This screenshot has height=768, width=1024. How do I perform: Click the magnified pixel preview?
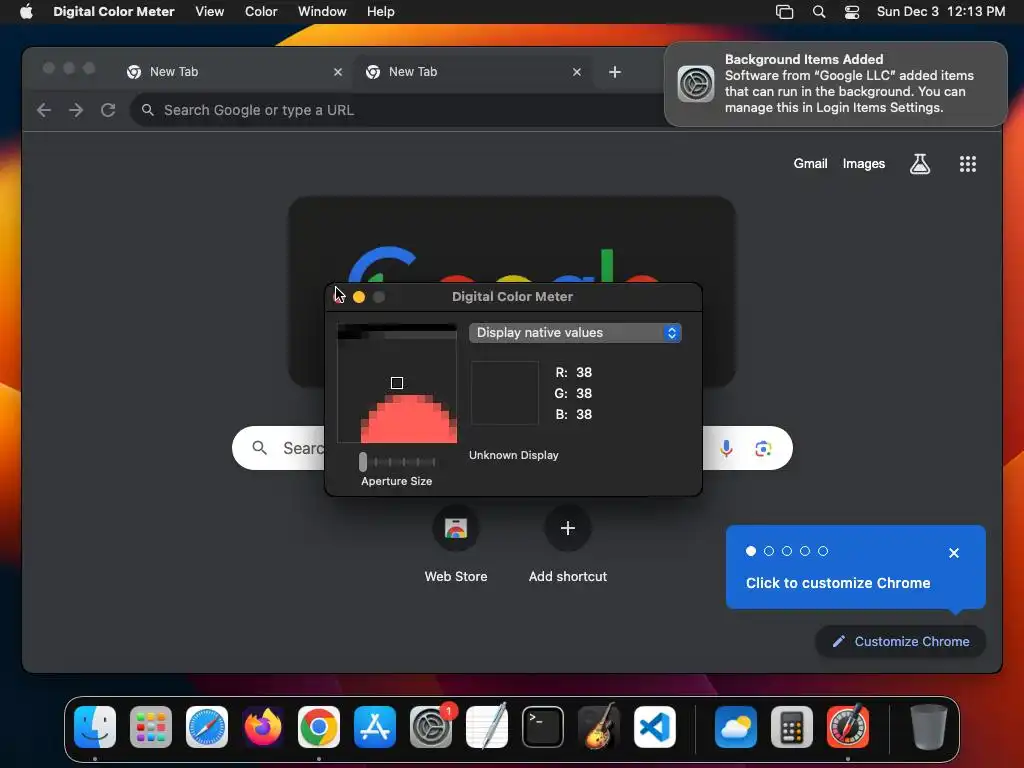tap(397, 383)
